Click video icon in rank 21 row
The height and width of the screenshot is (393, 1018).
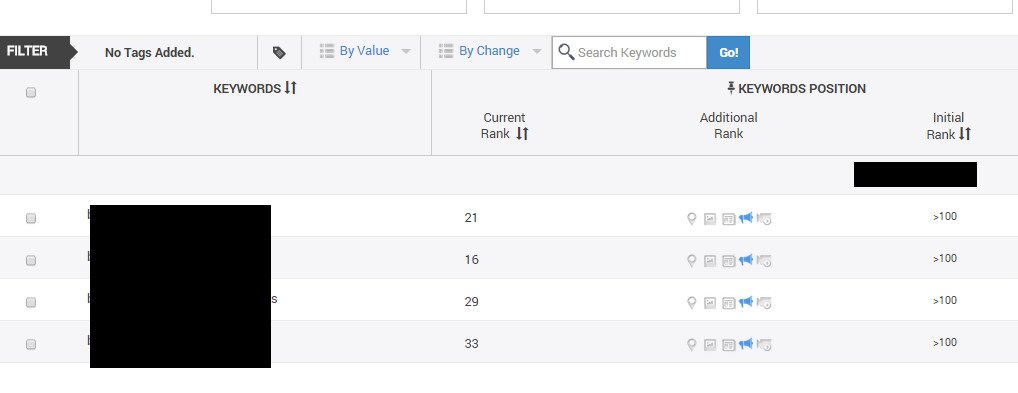pyautogui.click(x=764, y=219)
